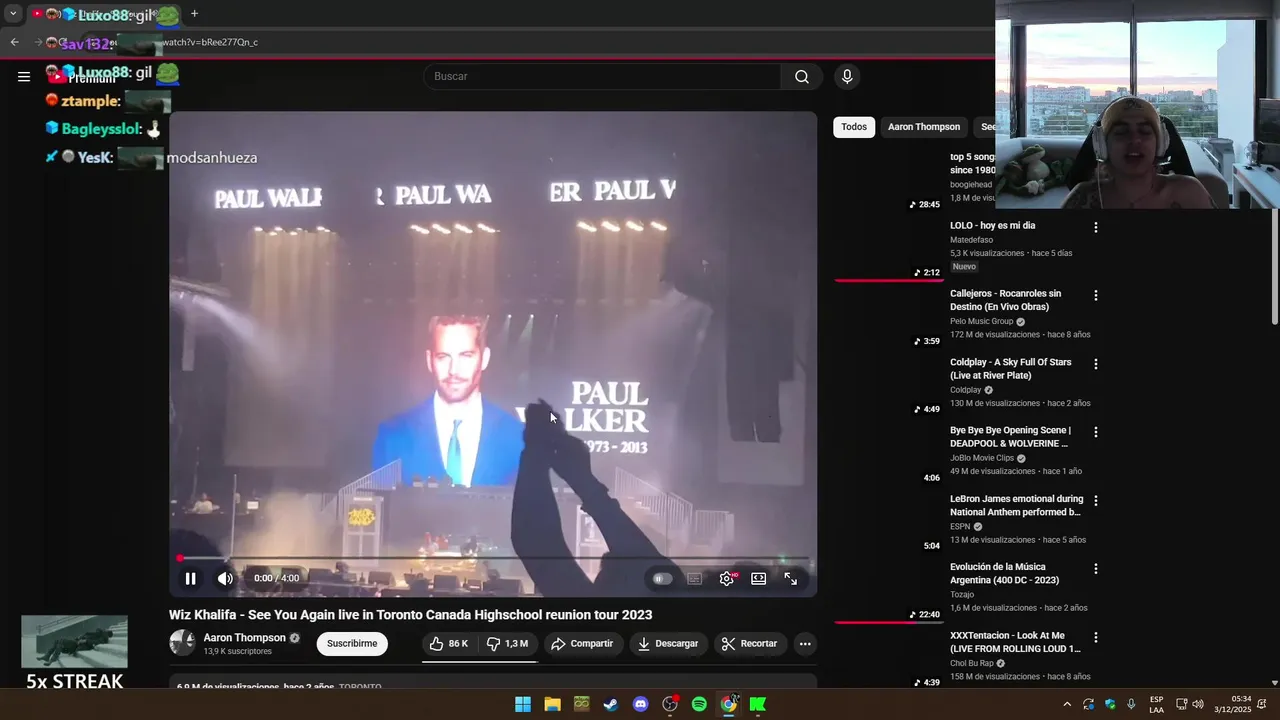Click Pelo Music Group channel name
The image size is (1280, 720).
(981, 321)
